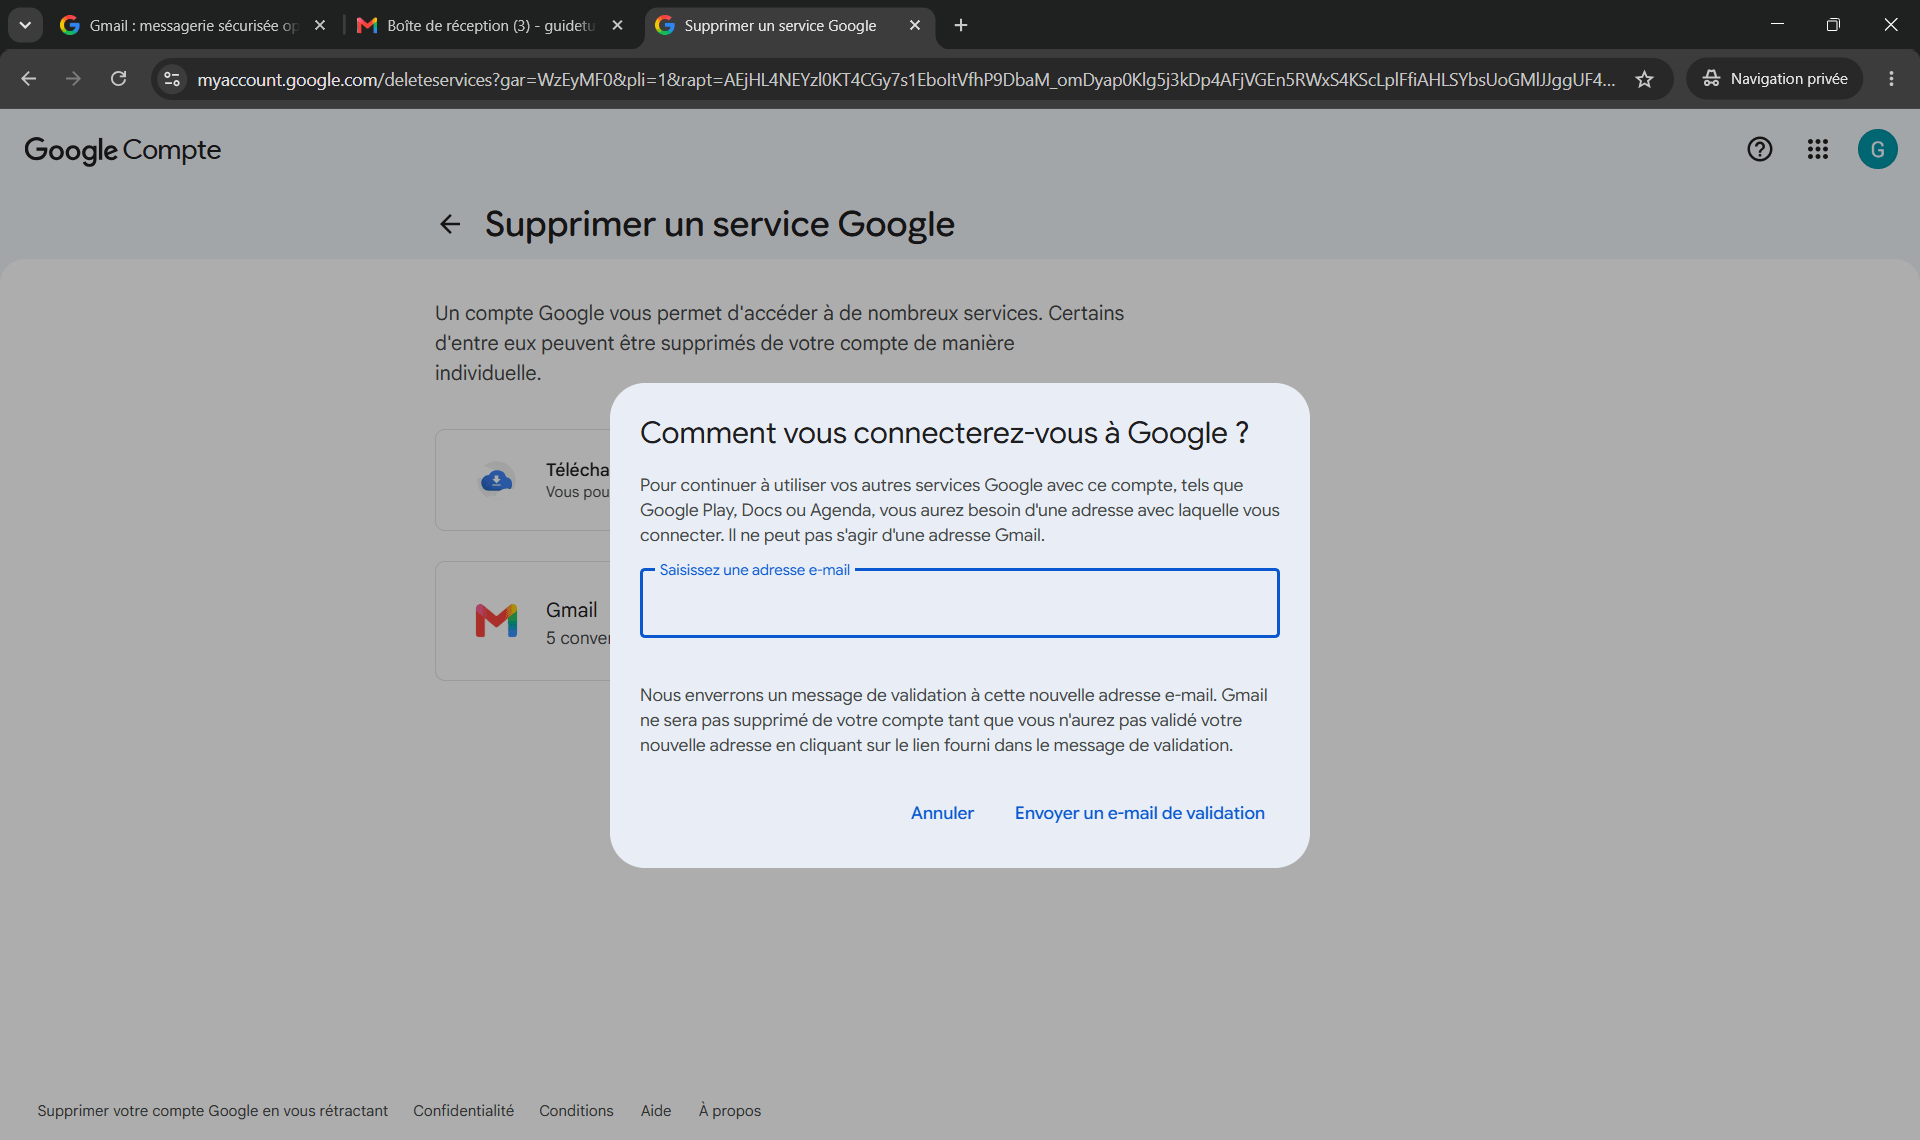View site information icon in address bar
Viewport: 1920px width, 1140px height.
(172, 79)
